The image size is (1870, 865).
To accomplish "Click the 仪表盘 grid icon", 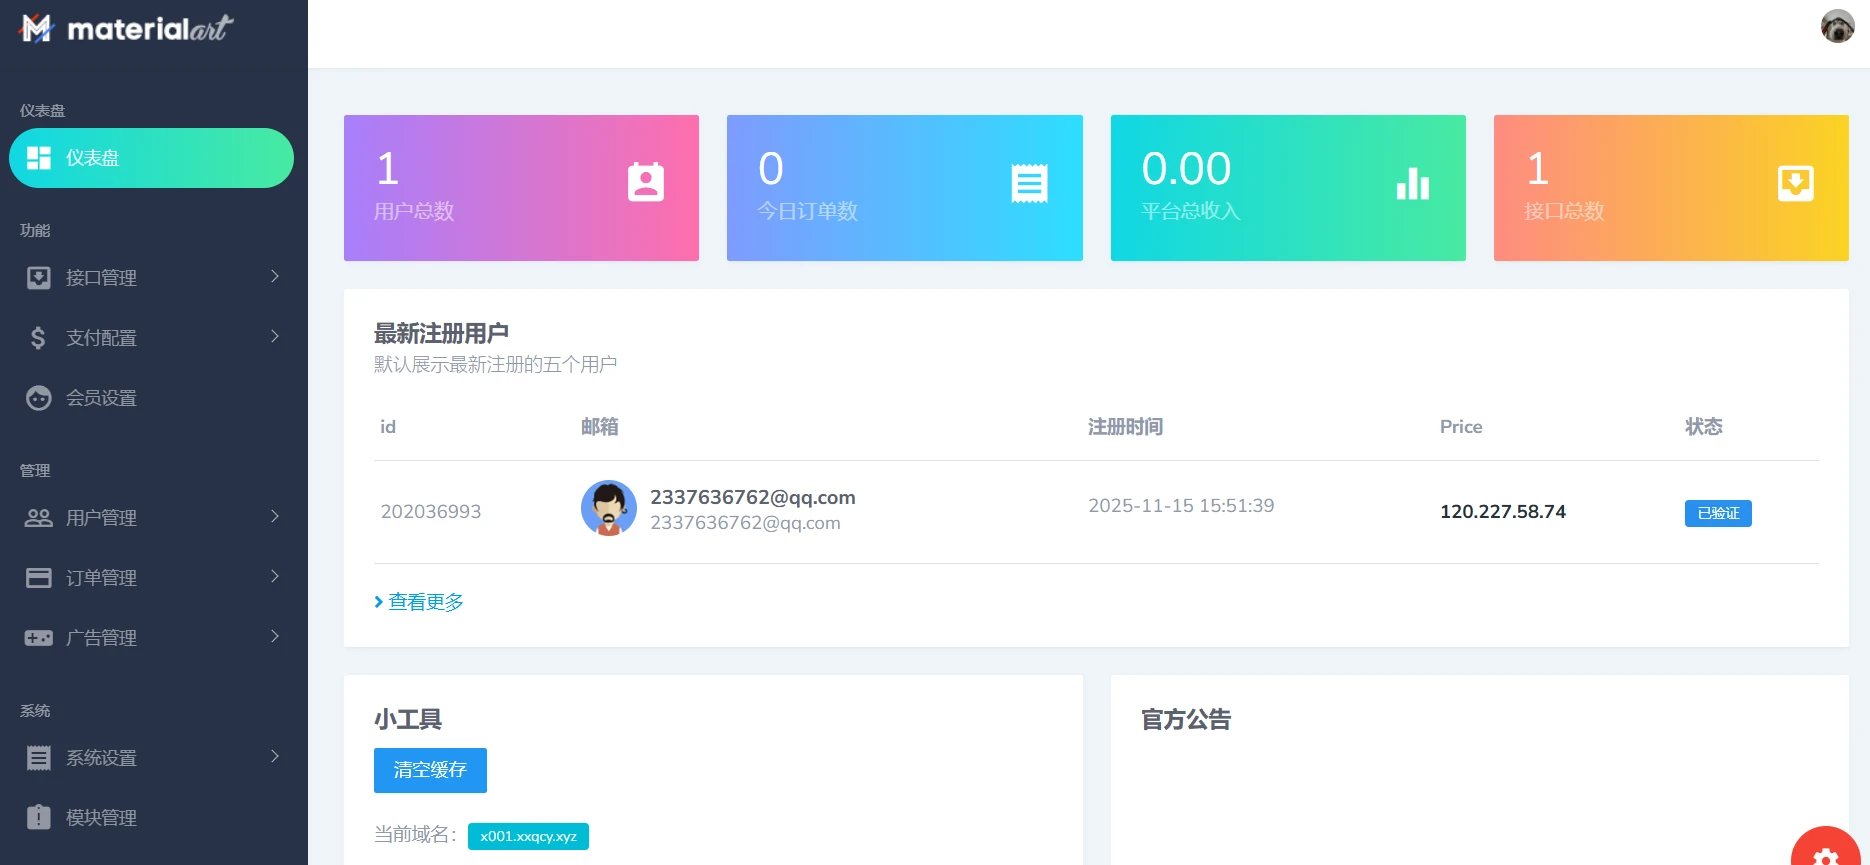I will (39, 158).
